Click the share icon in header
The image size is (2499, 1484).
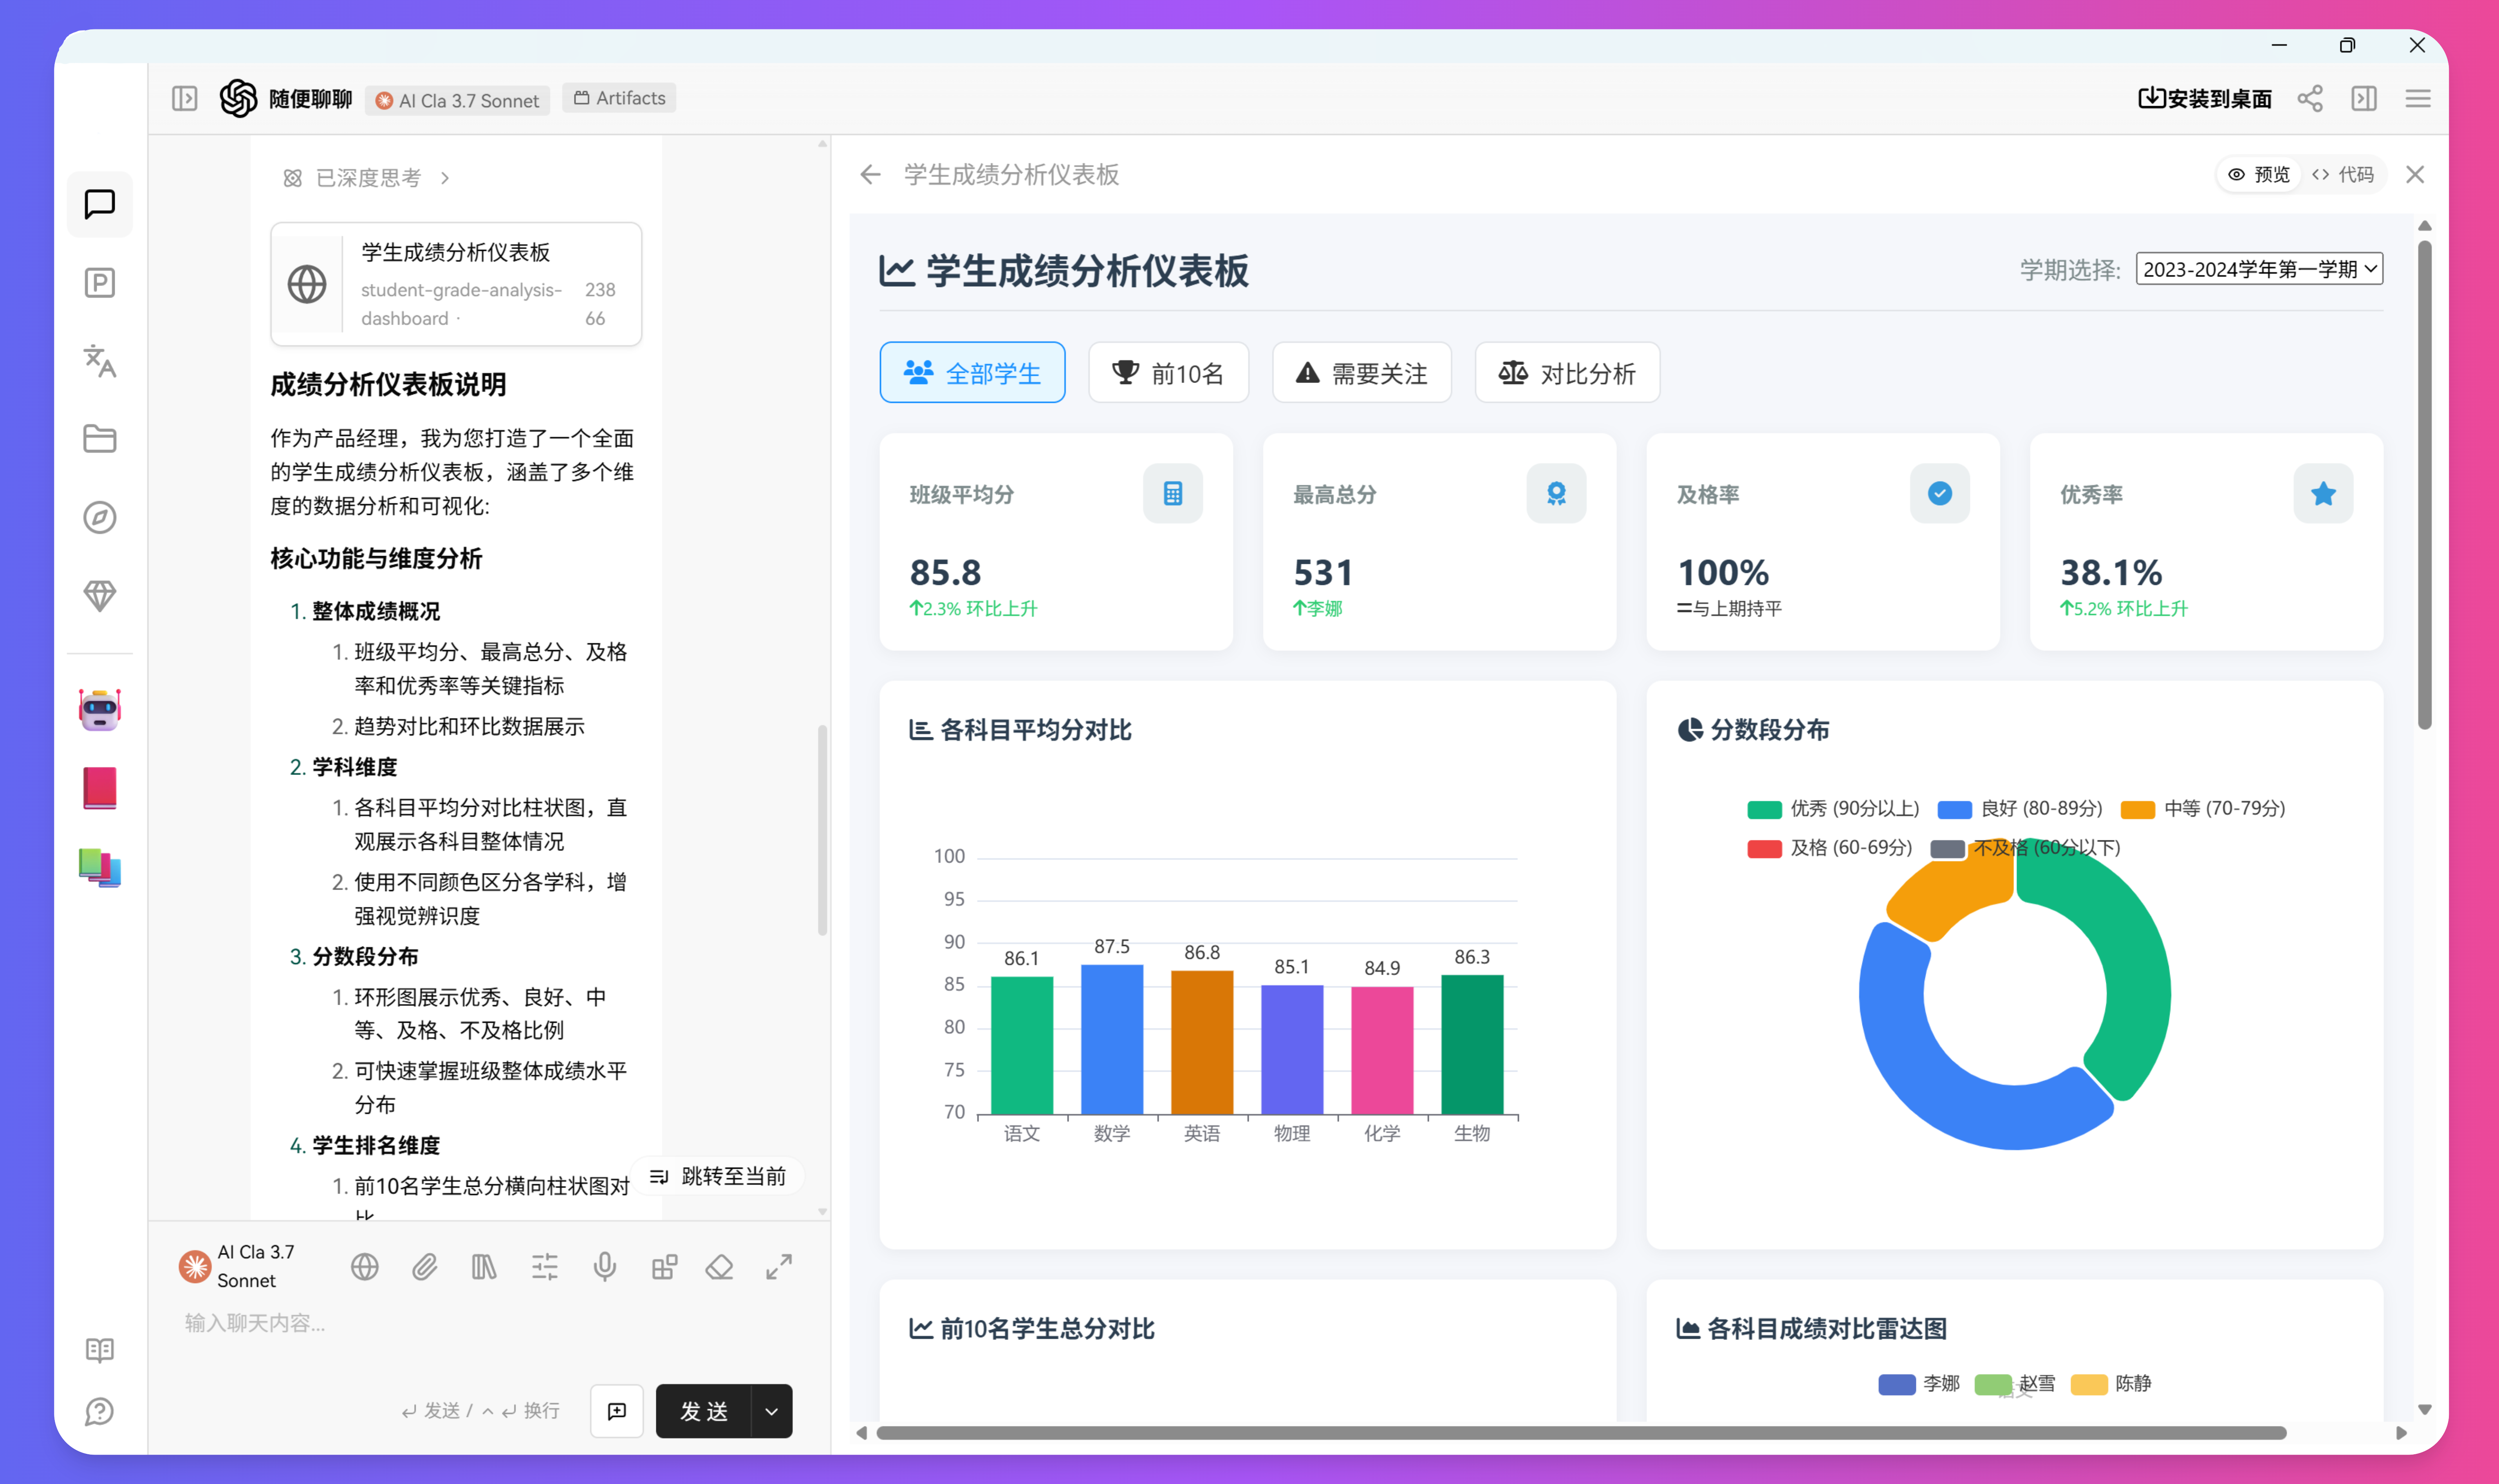2310,98
